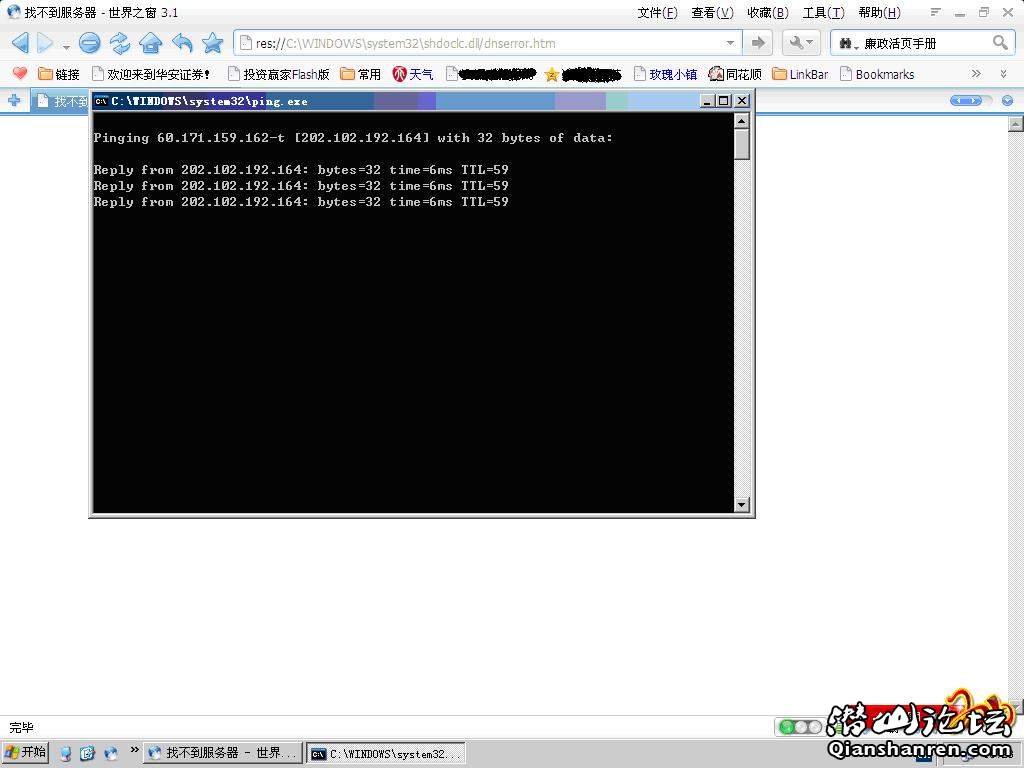
Task: Open the 文件(F) menu
Action: tap(657, 12)
